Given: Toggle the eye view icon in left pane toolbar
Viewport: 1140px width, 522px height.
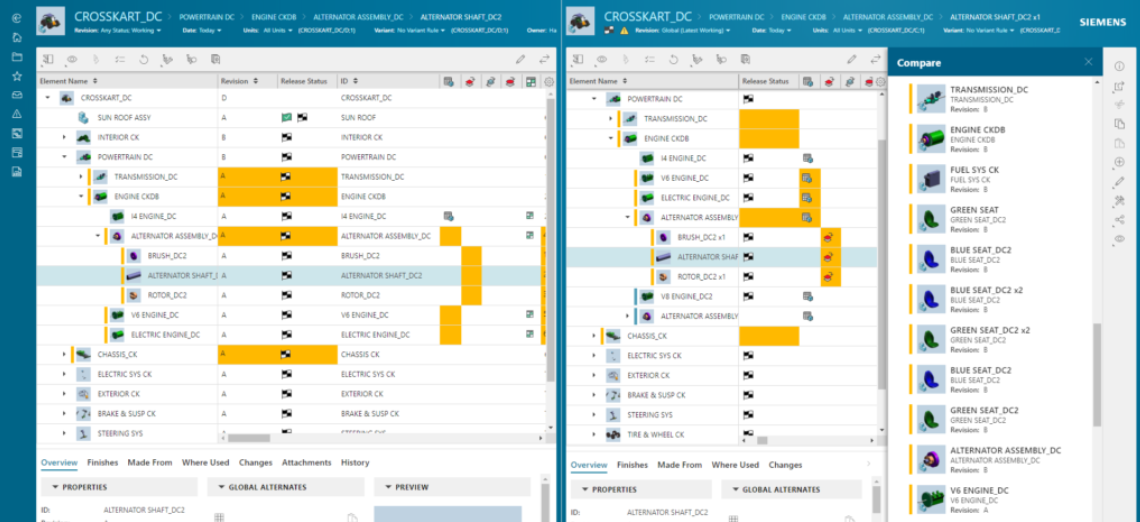Looking at the screenshot, I should click(x=72, y=60).
